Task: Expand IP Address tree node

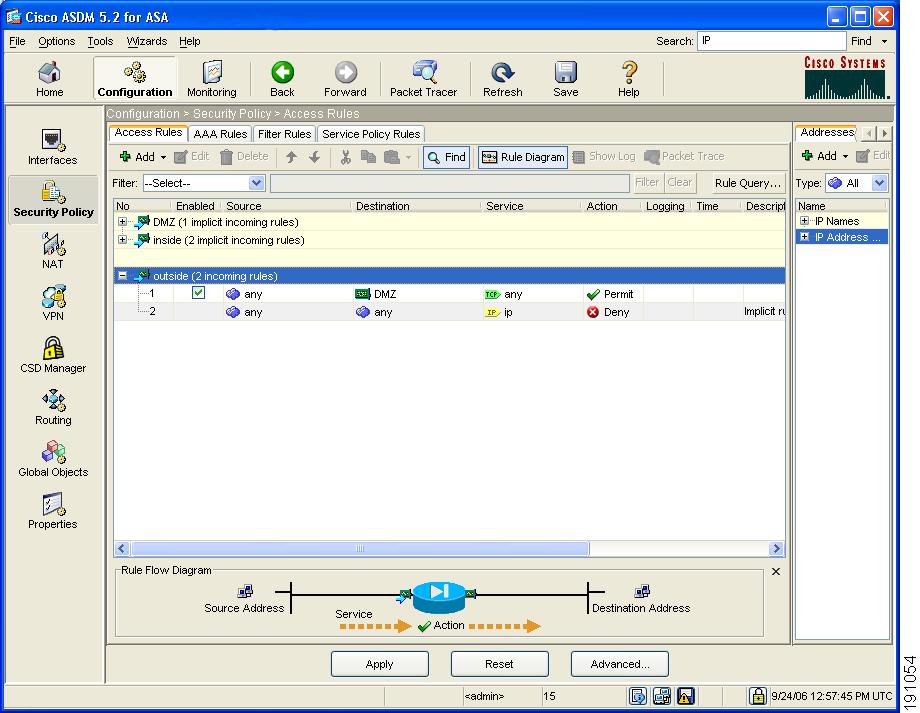Action: click(804, 237)
